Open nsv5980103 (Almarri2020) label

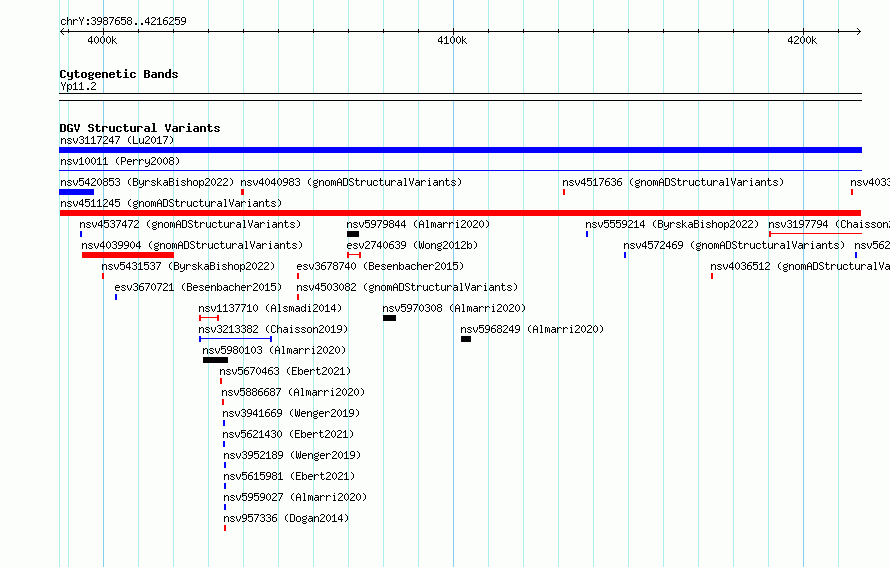tap(274, 350)
